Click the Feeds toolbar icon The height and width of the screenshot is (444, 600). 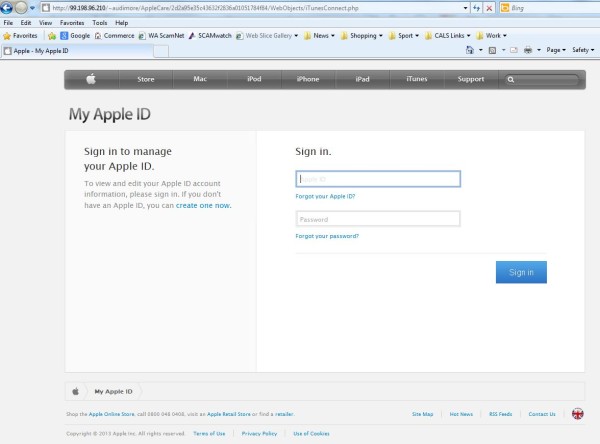point(492,50)
